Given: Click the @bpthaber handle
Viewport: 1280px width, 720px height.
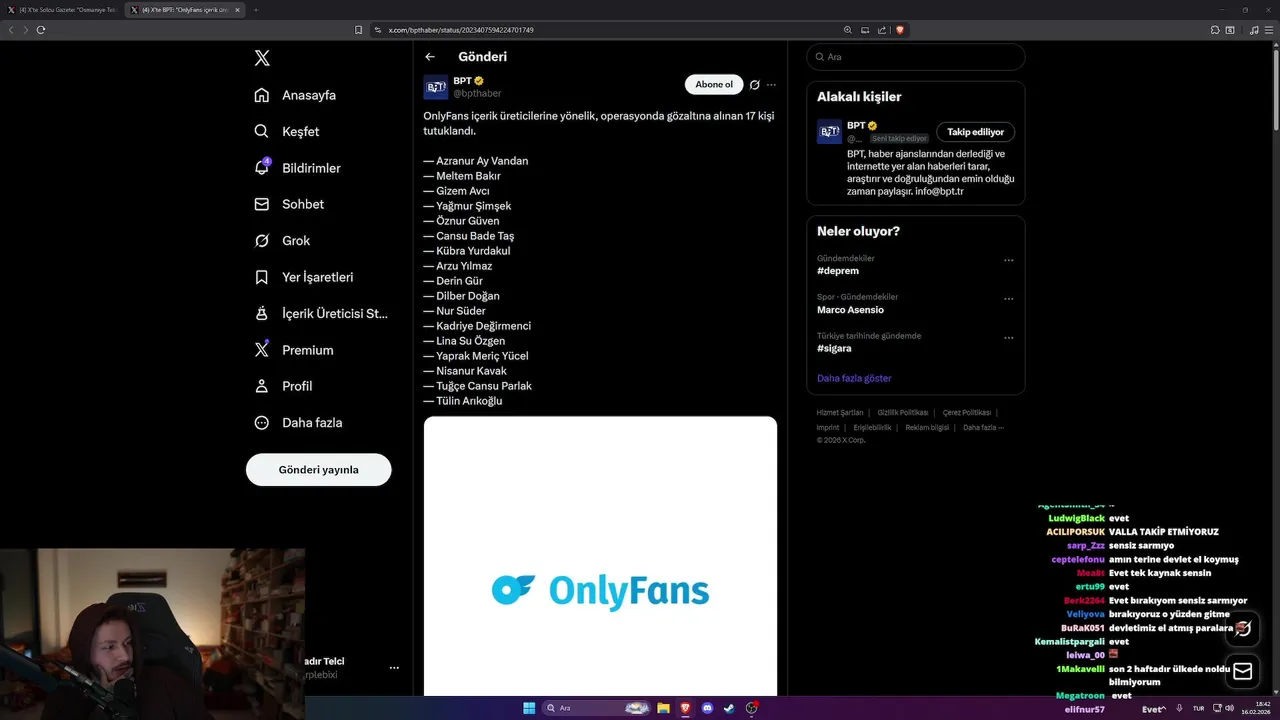Looking at the screenshot, I should click(477, 93).
